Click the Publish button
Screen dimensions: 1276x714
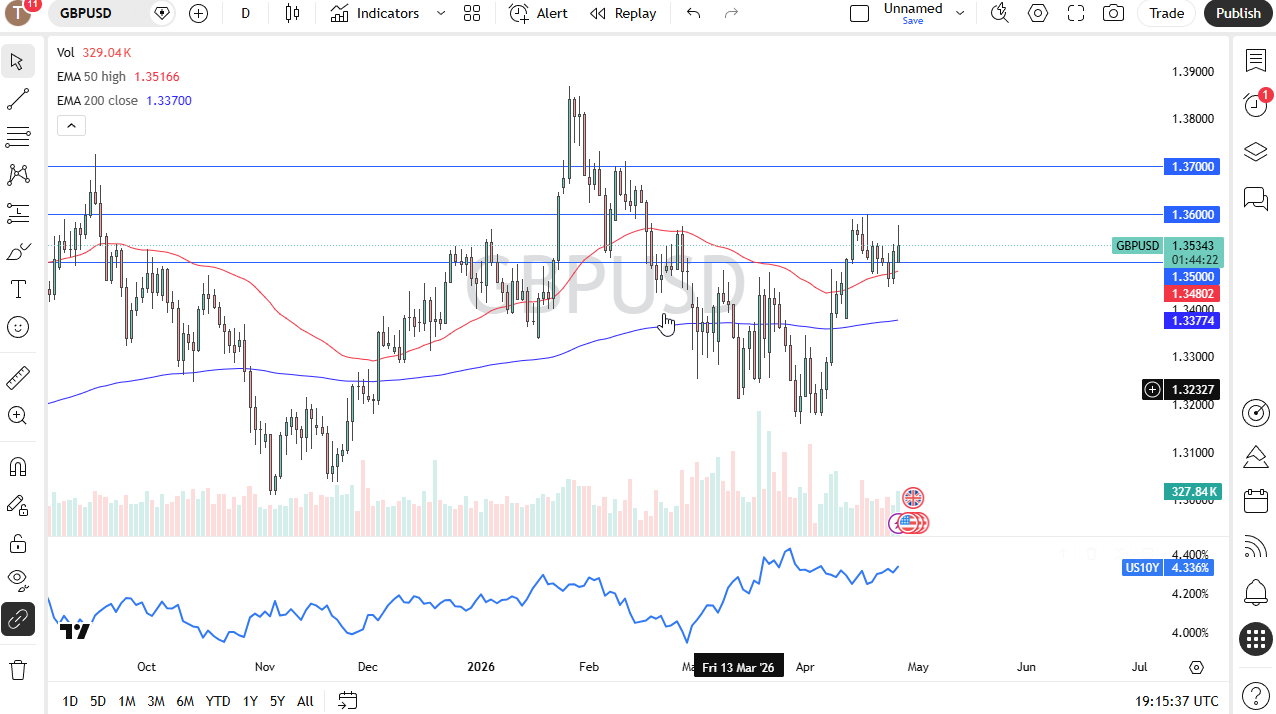pyautogui.click(x=1238, y=13)
